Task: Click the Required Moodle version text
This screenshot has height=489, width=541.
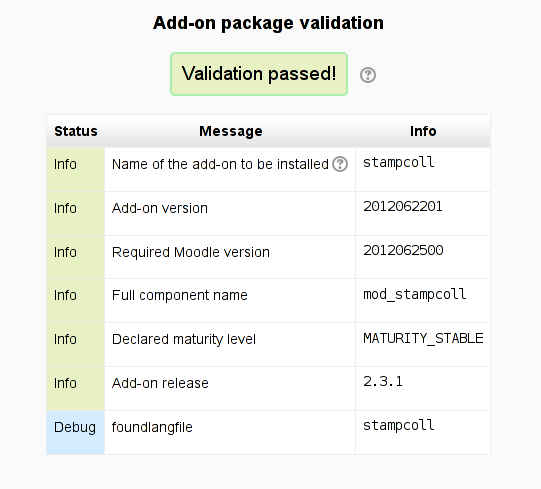Action: 191,252
